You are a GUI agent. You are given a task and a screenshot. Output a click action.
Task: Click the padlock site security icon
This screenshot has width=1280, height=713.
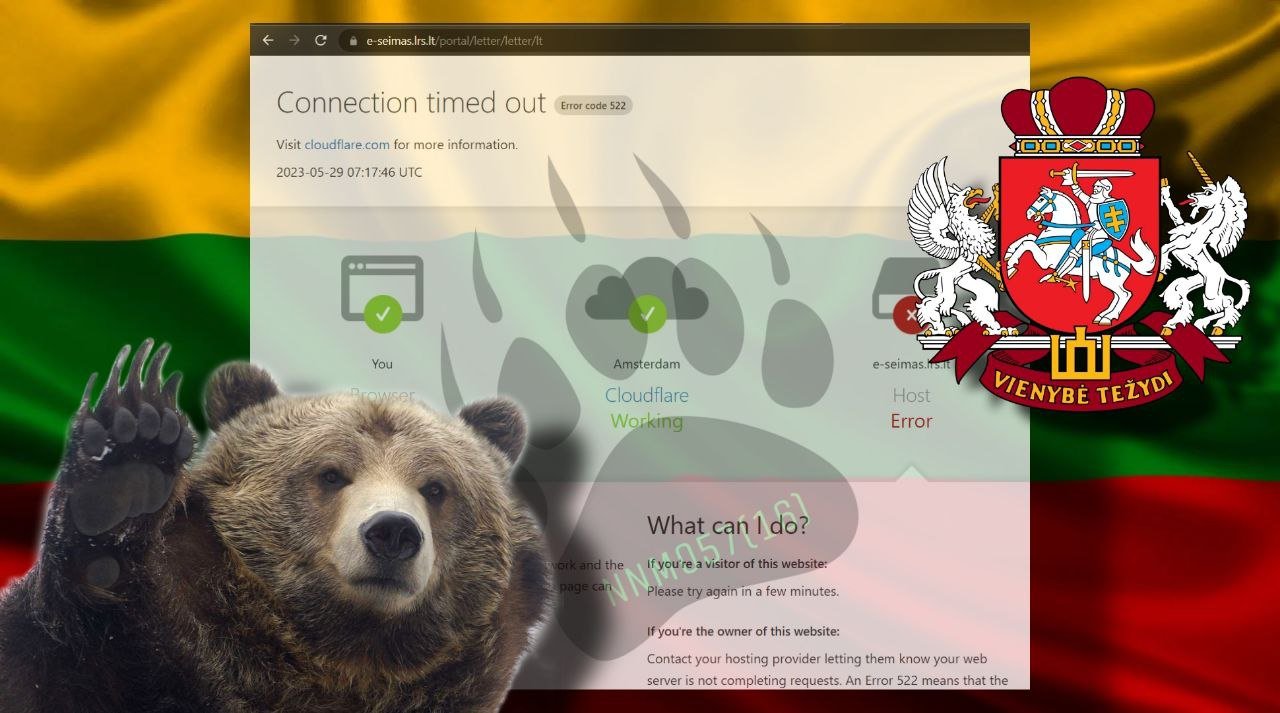tap(352, 41)
